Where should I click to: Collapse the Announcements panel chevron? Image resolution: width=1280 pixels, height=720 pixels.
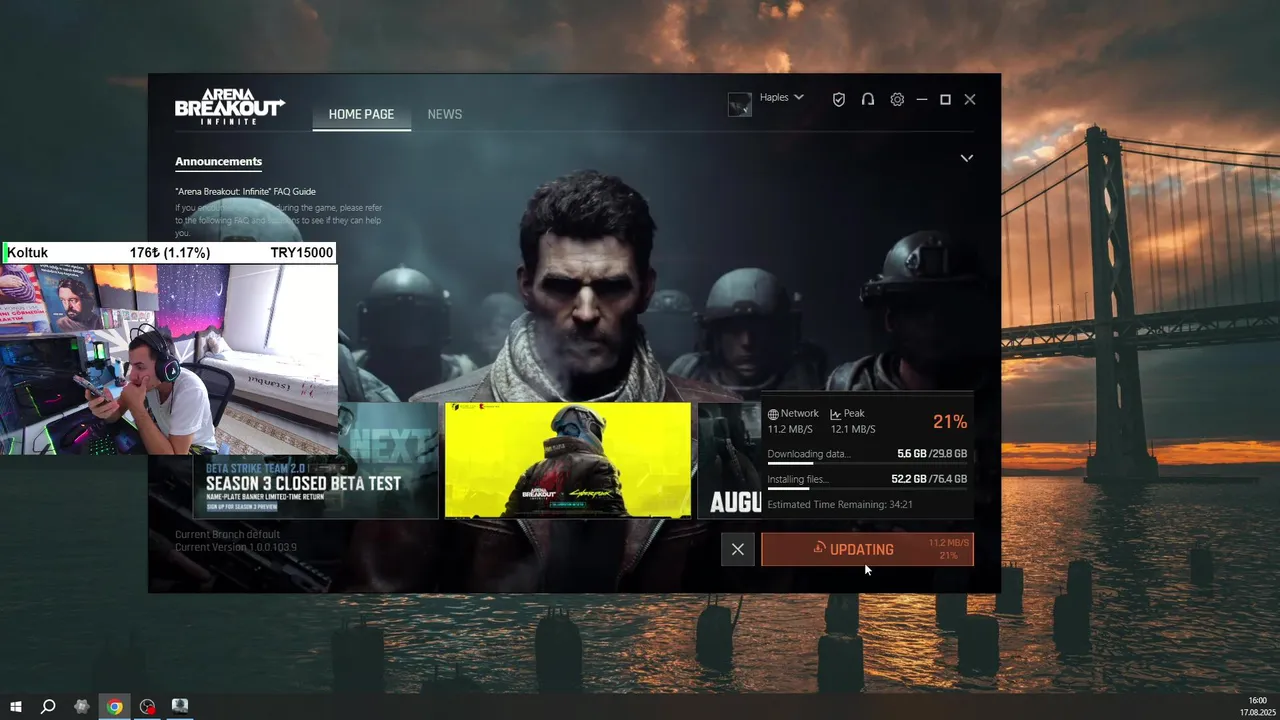(966, 158)
